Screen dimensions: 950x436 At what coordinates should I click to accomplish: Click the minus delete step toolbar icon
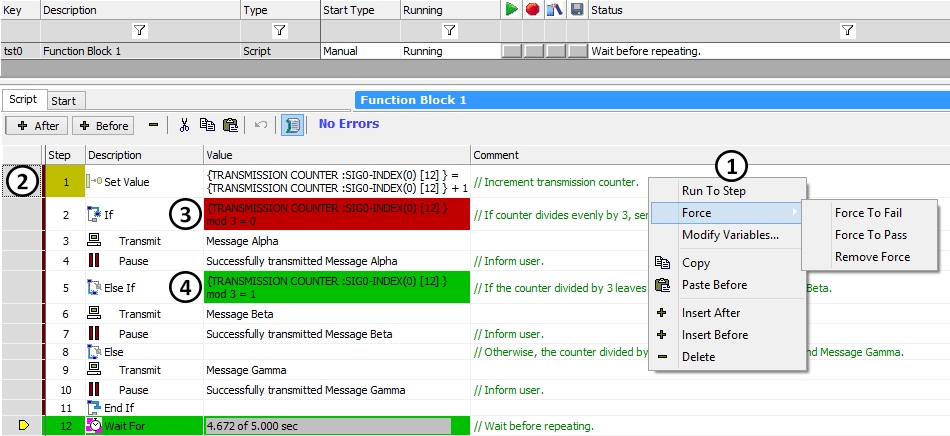tap(153, 125)
